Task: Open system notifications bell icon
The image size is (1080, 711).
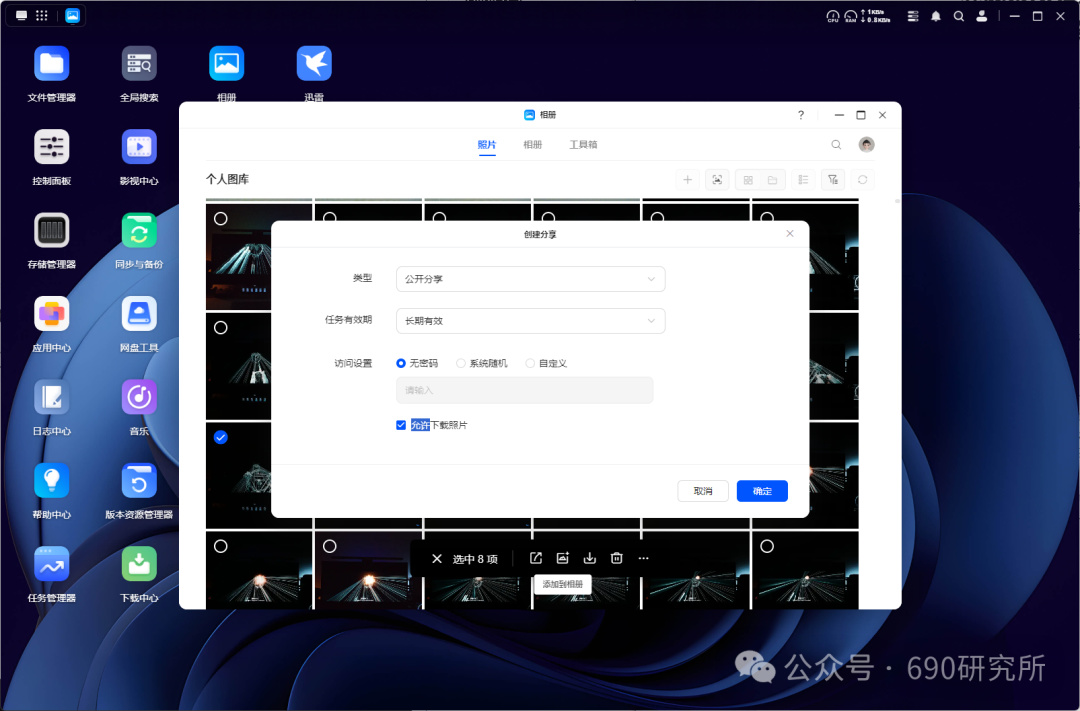Action: point(935,16)
